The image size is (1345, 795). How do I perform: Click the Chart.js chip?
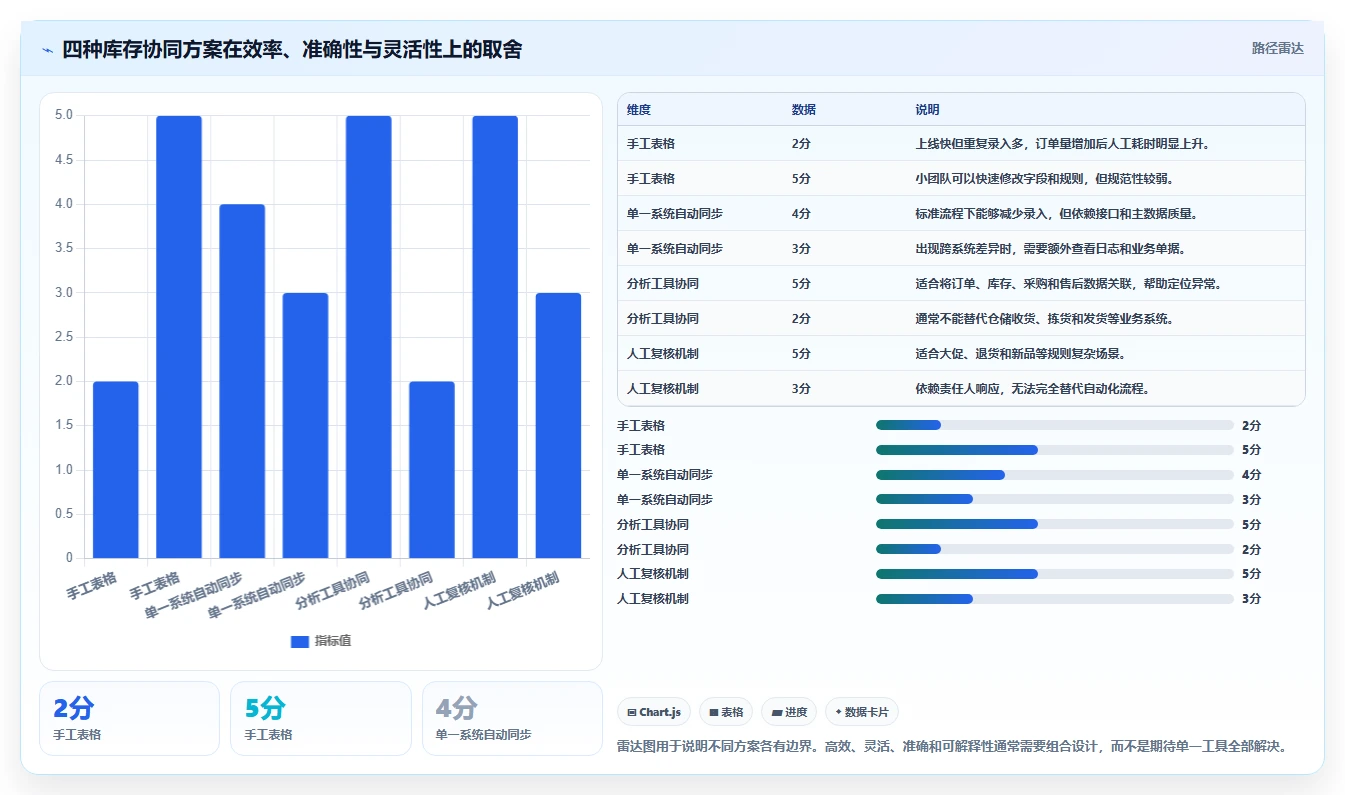click(x=654, y=712)
